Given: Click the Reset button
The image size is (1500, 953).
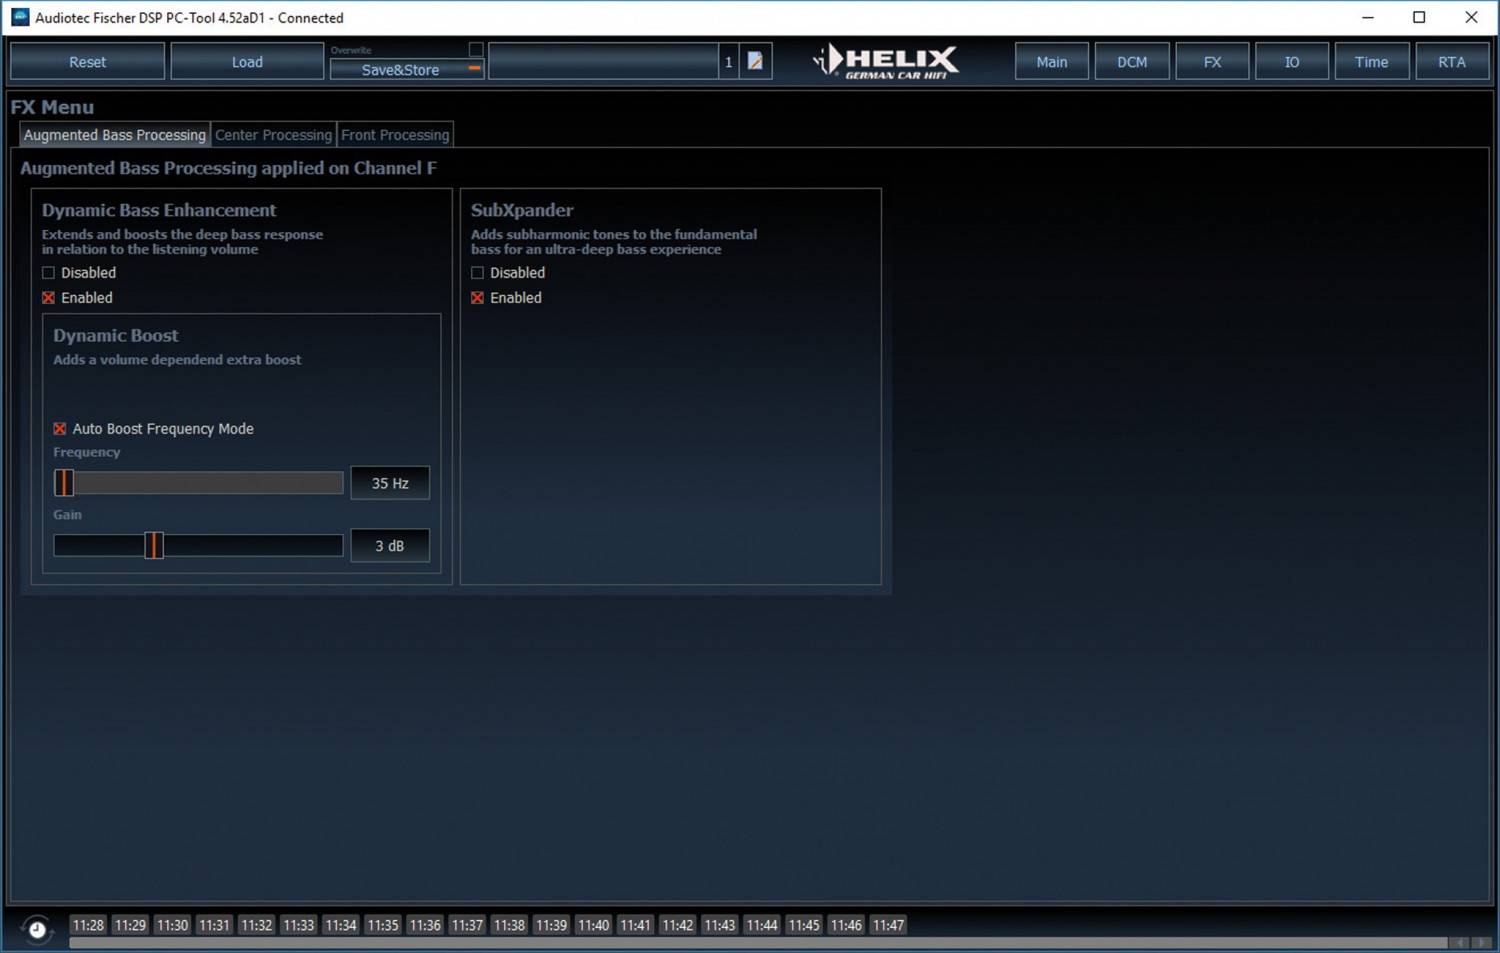Looking at the screenshot, I should click(x=87, y=62).
